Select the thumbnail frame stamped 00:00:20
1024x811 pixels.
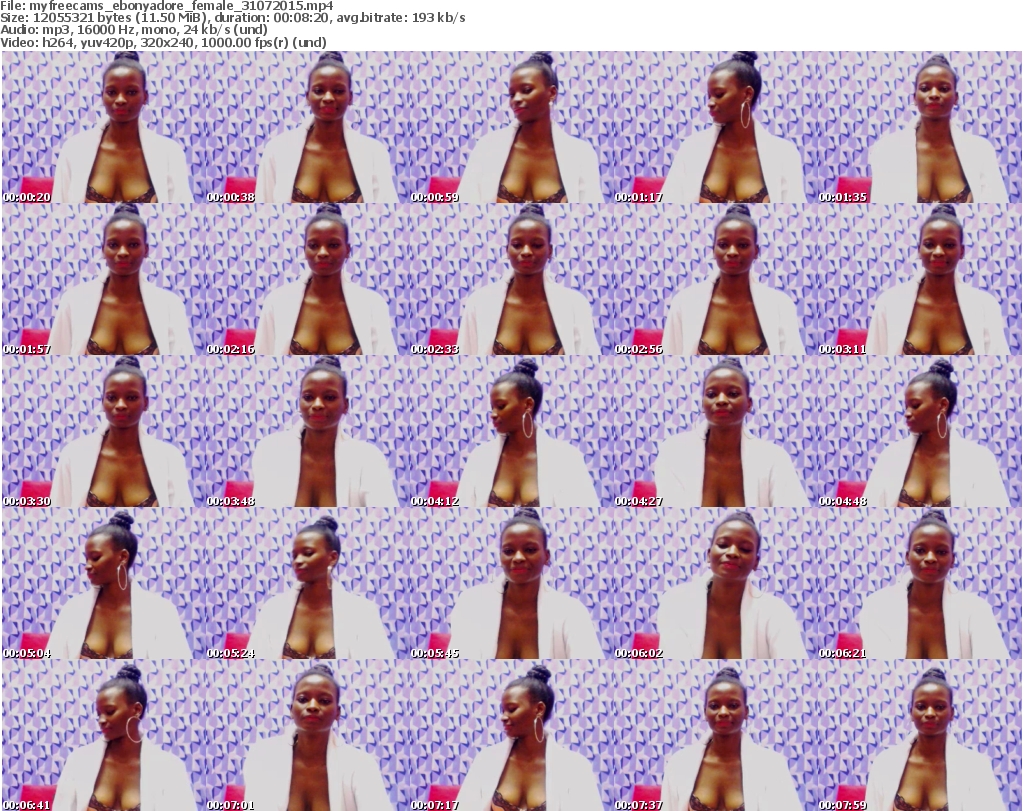(104, 127)
